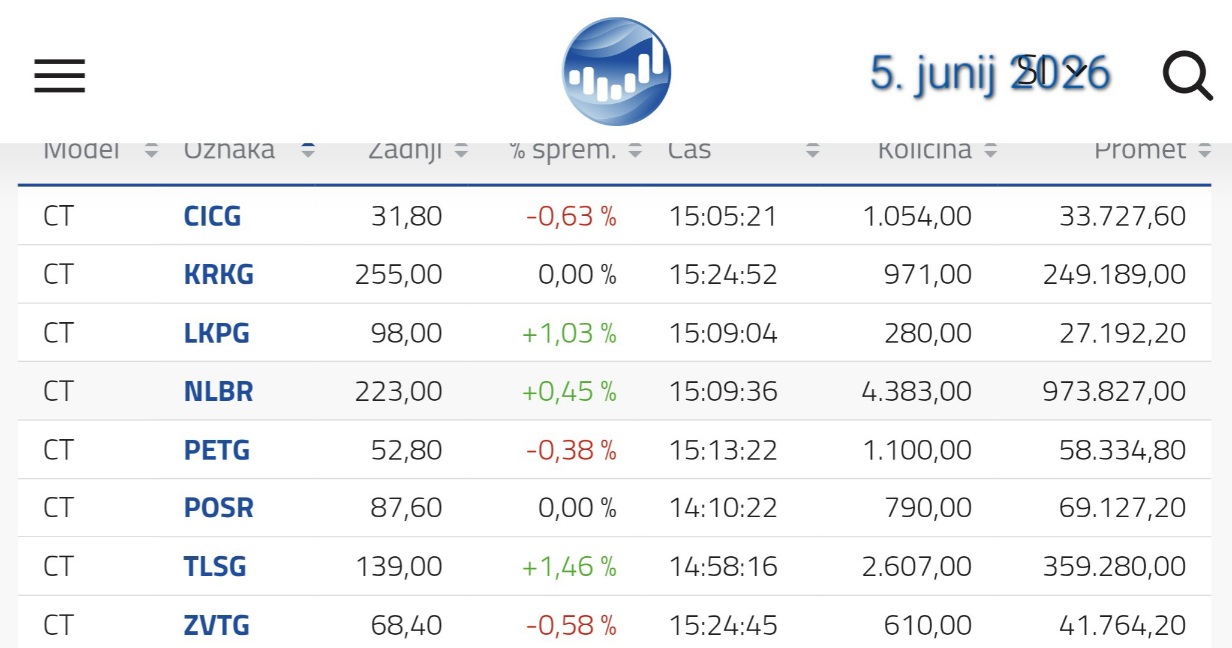The height and width of the screenshot is (648, 1232).
Task: Open the CICG stock link
Action: 212,216
